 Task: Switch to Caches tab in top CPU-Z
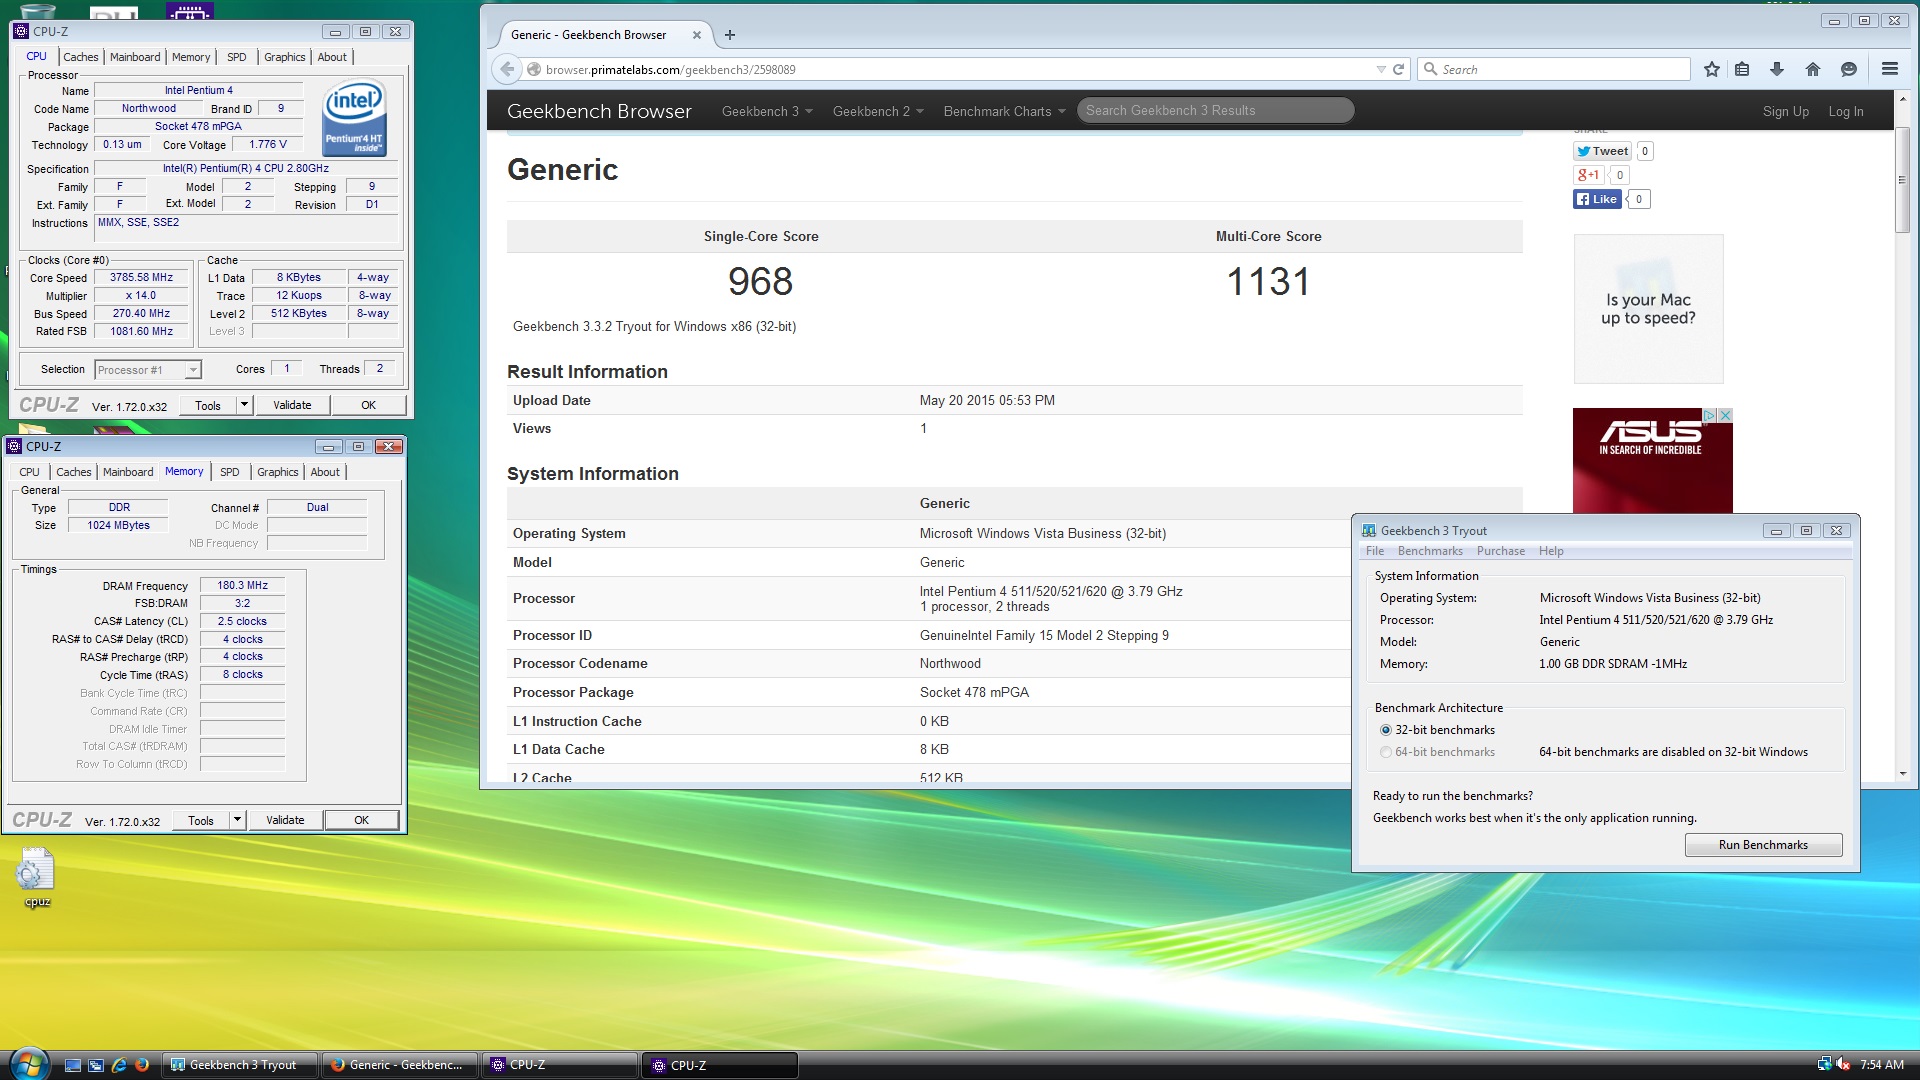(x=81, y=57)
